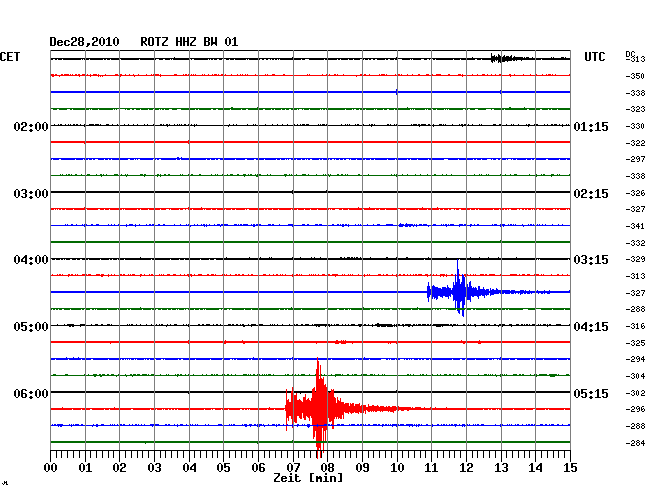Click the DC offset value -316
Screen dimensions: 650x494
click(635, 326)
